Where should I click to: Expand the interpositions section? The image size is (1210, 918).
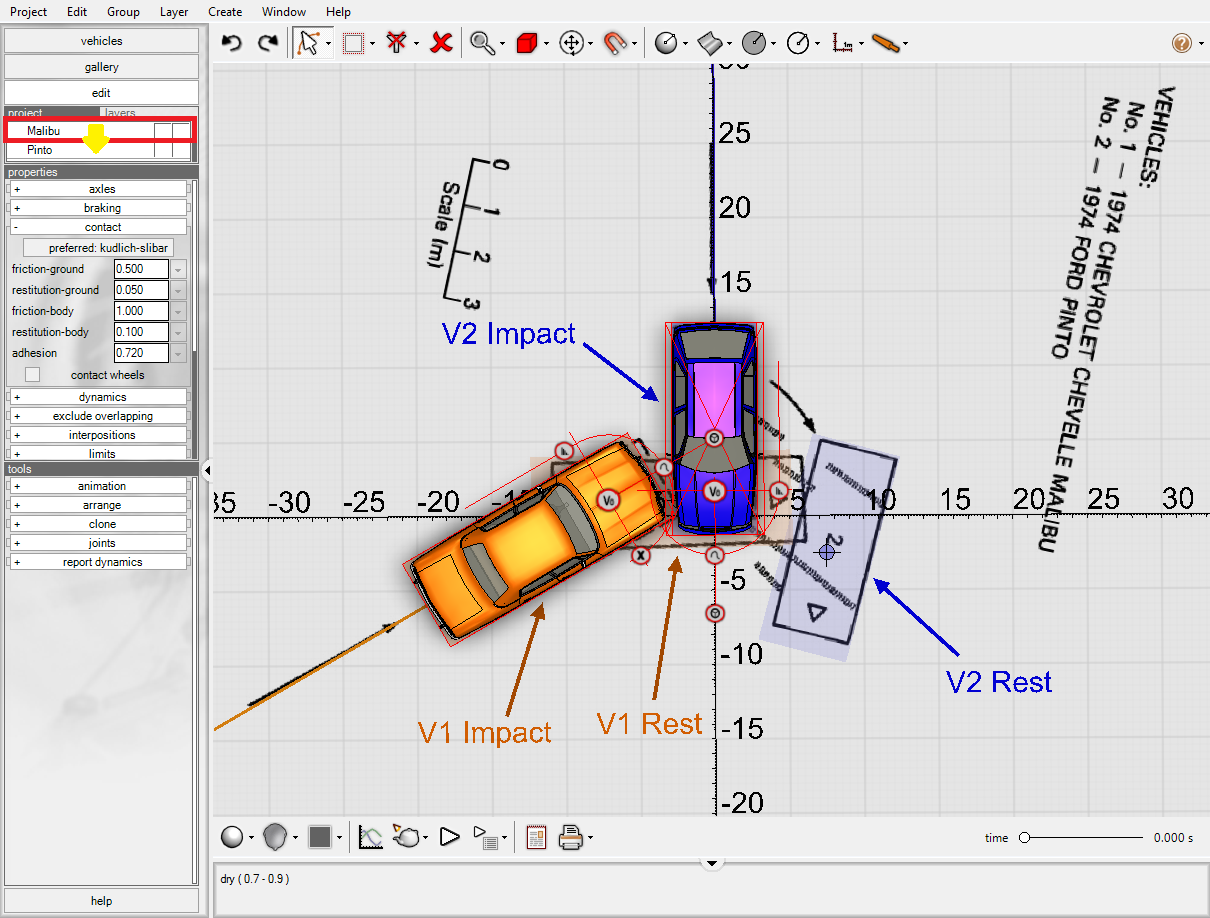(98, 435)
